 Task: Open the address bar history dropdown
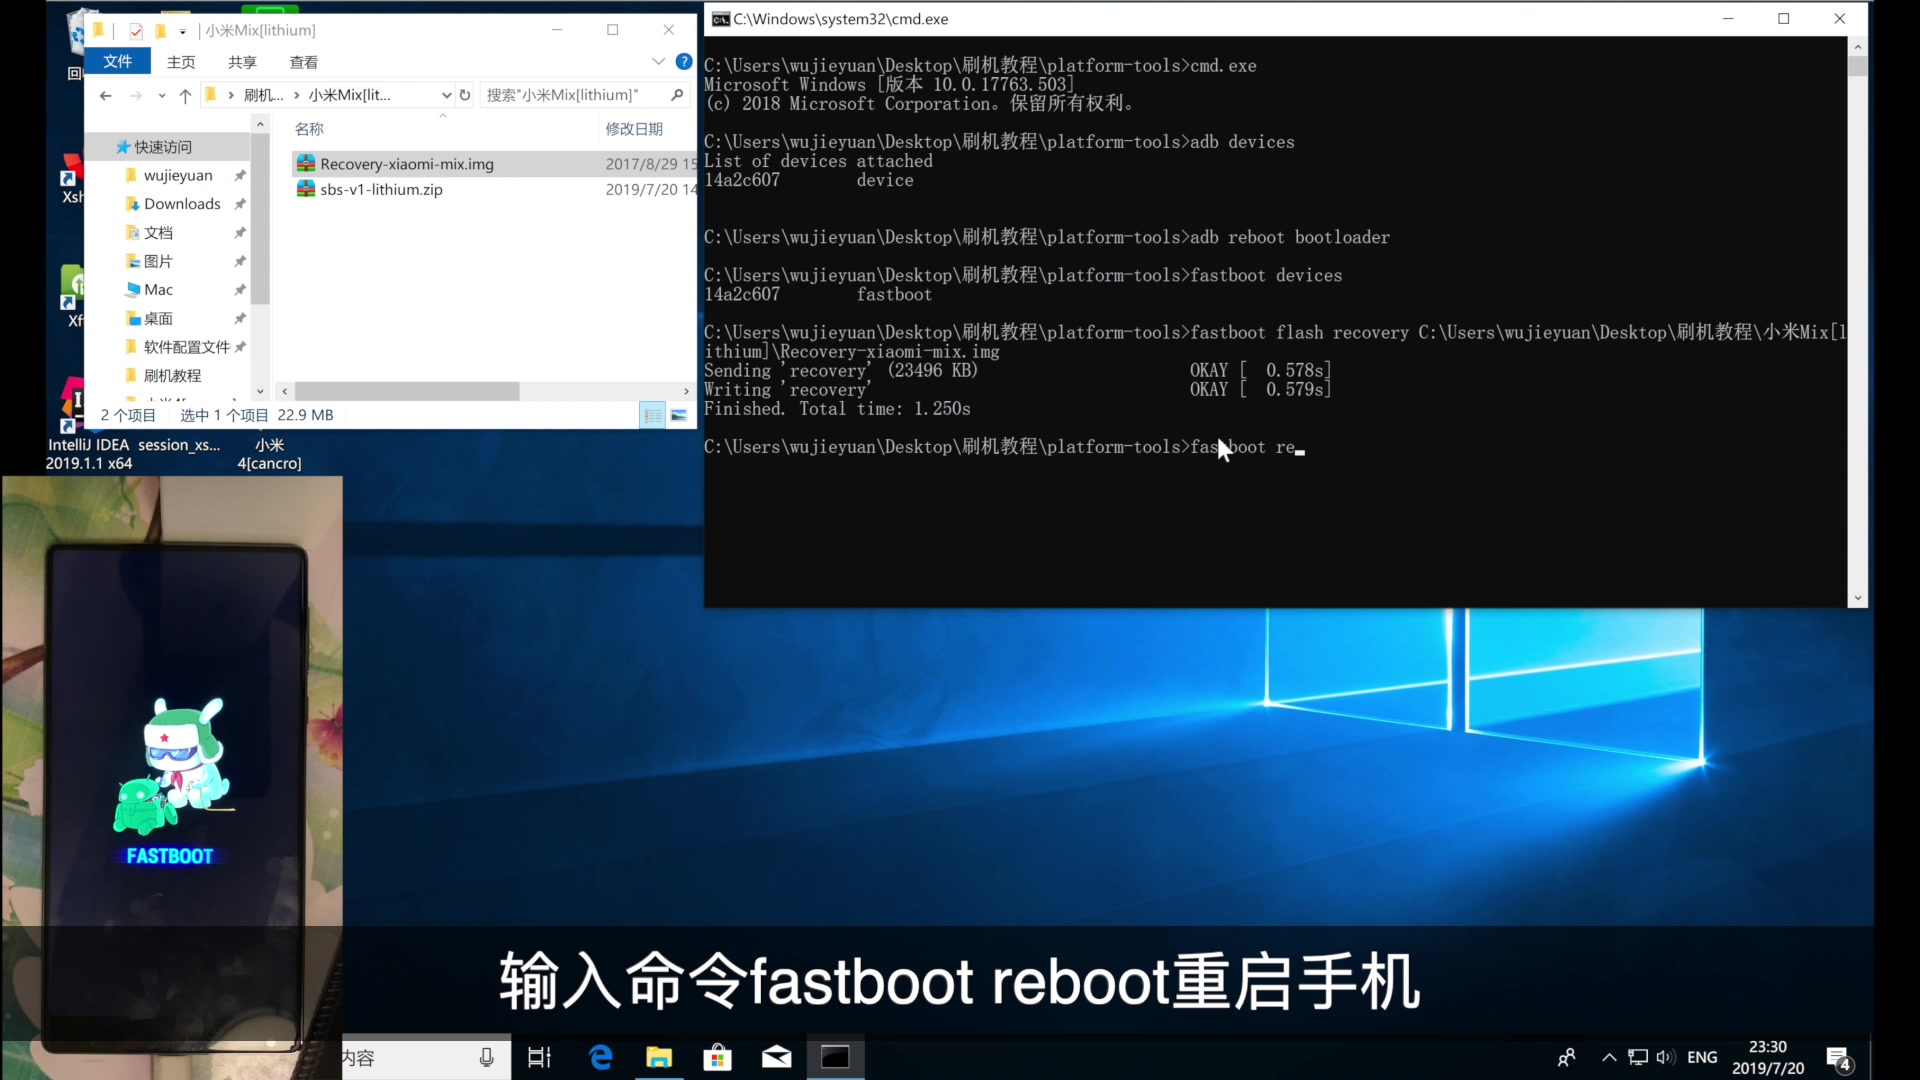tap(446, 95)
